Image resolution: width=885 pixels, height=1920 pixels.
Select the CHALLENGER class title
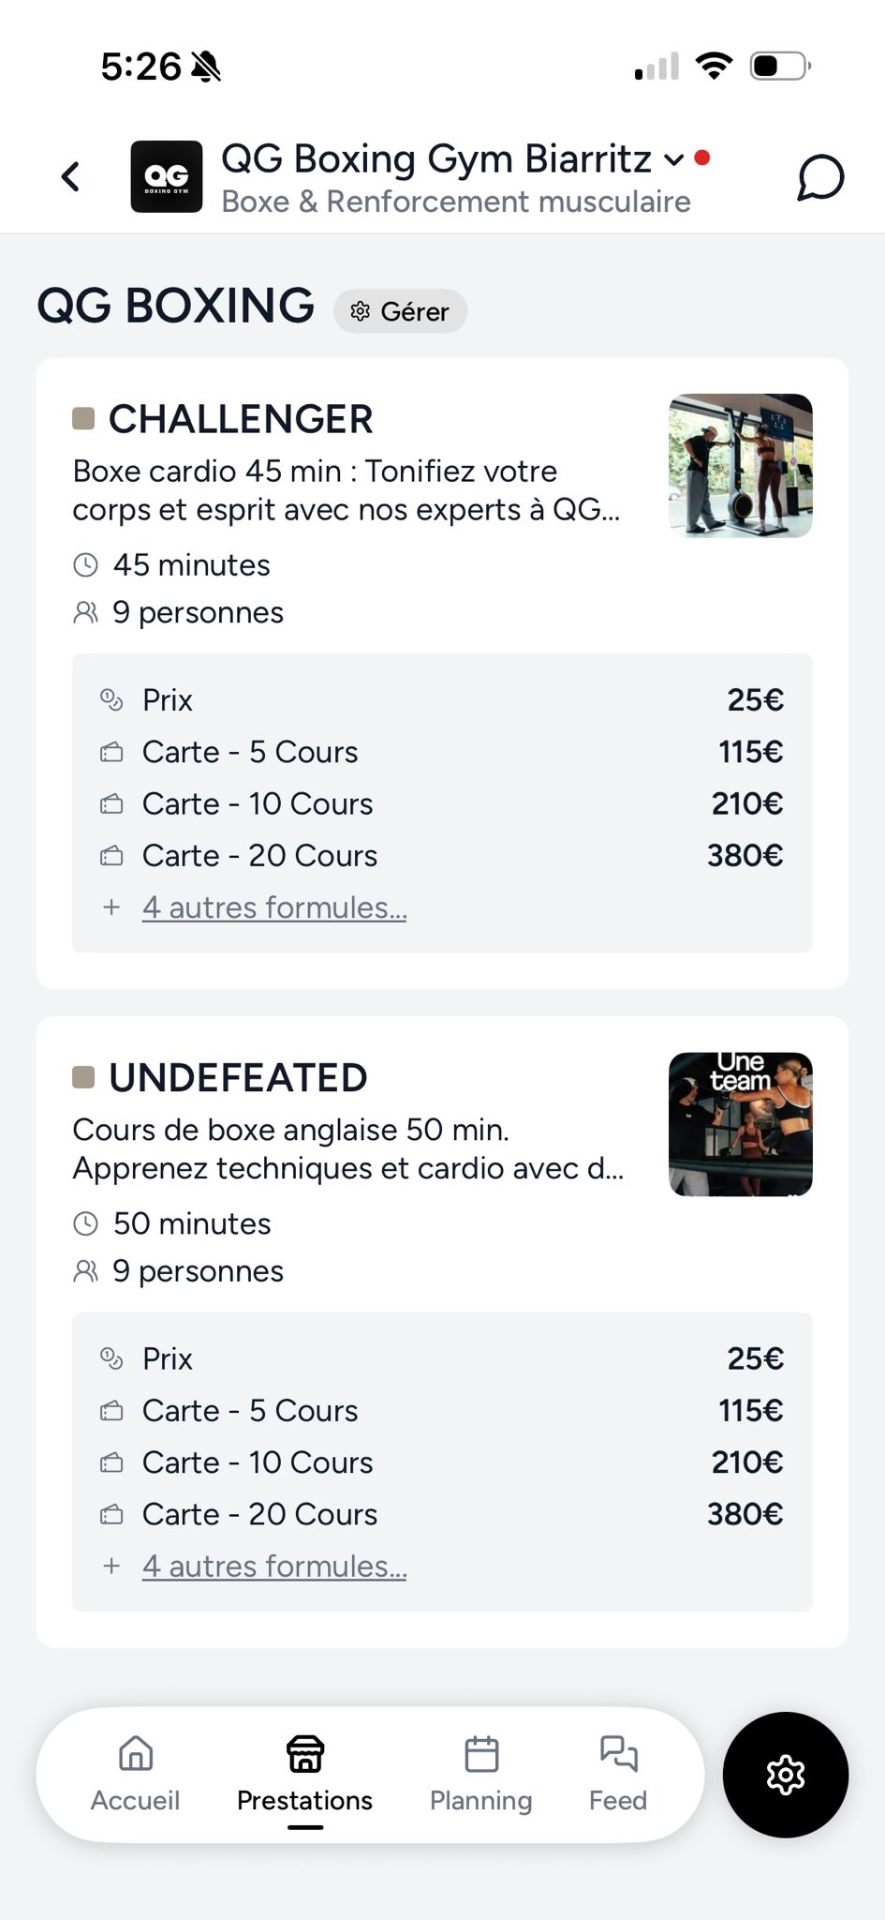pos(240,419)
